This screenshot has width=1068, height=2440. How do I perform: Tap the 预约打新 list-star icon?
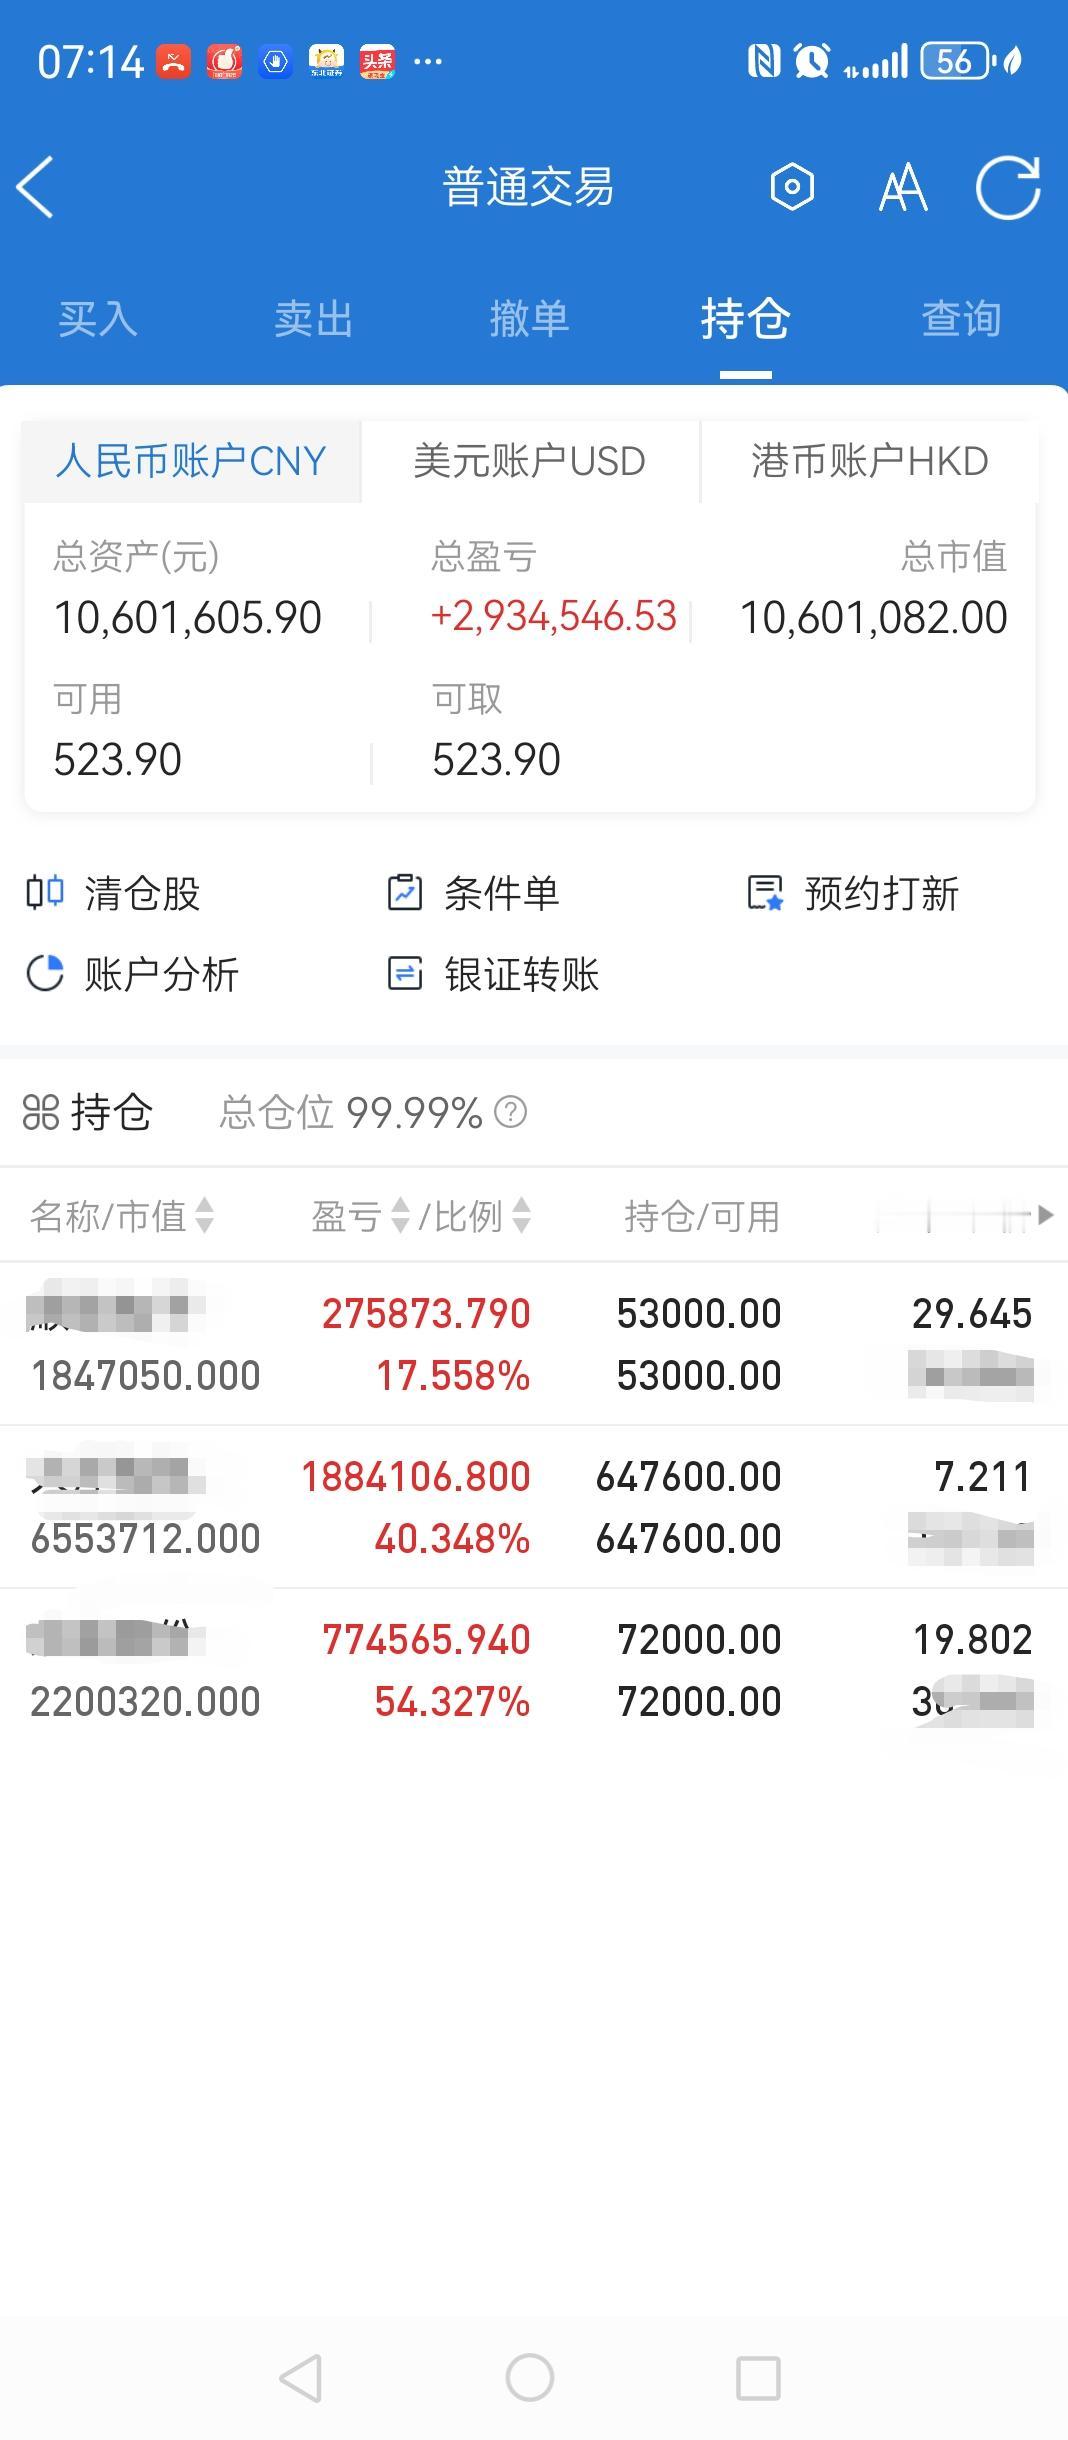(766, 893)
